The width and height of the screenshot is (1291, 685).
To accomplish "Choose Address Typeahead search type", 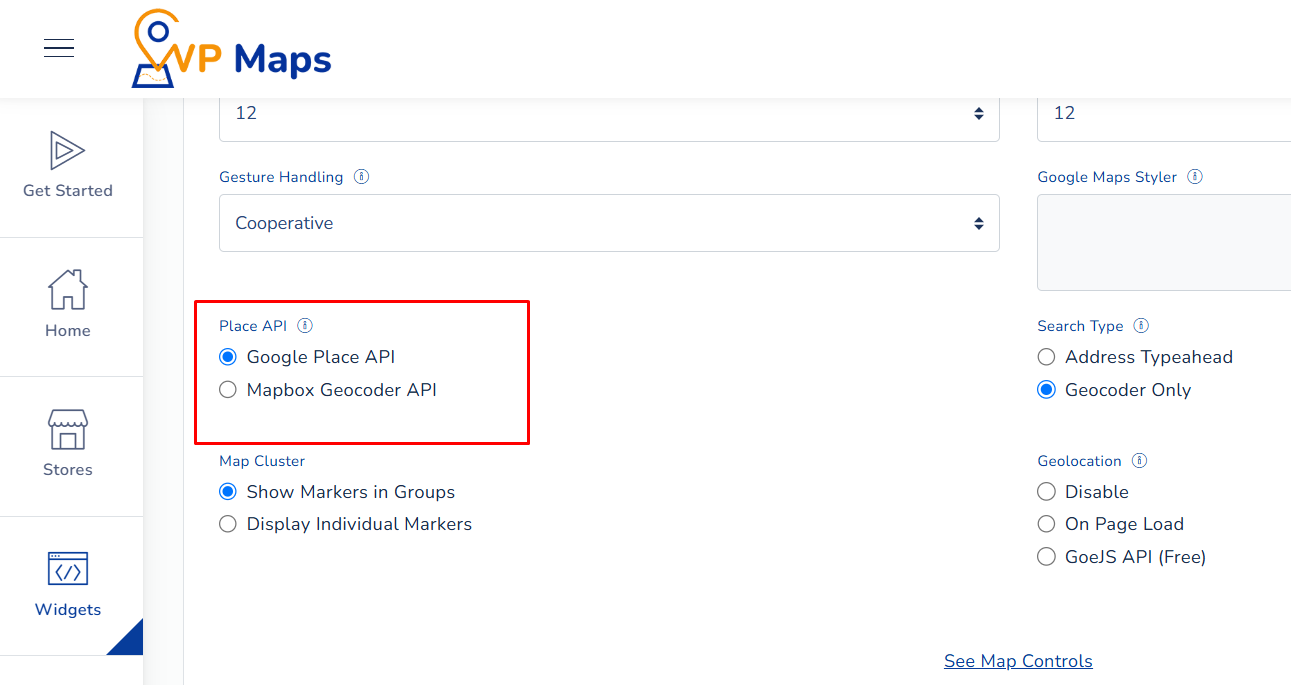I will [1046, 356].
